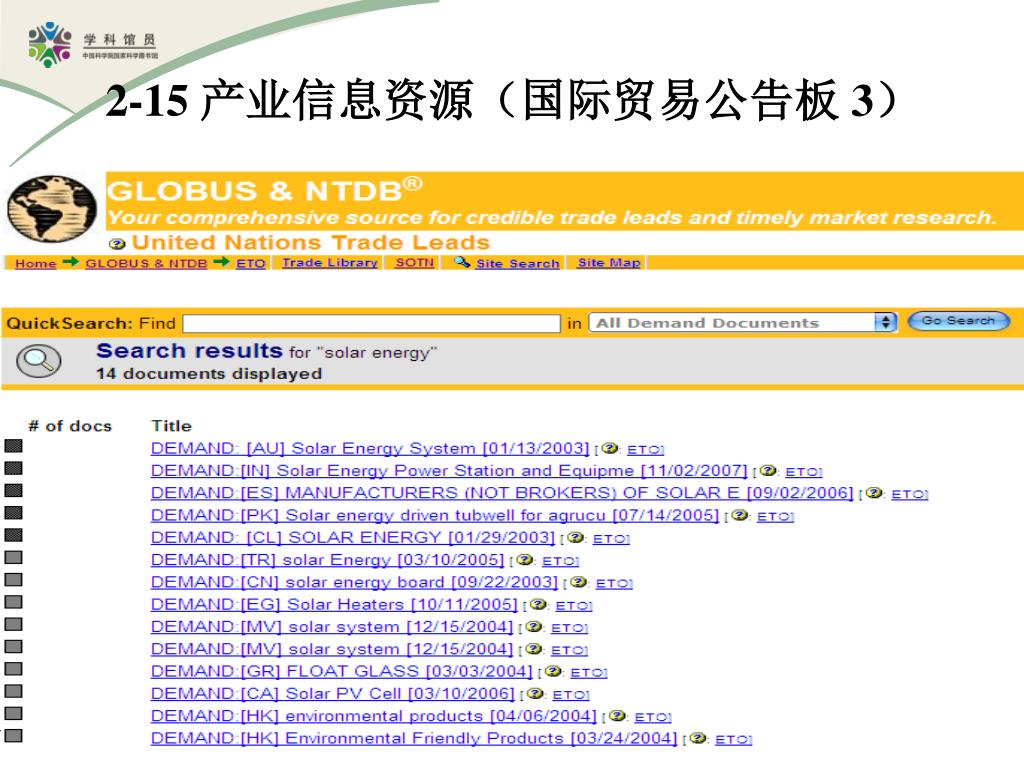Click the '# of docs' column header
The image size is (1024, 768).
[x=70, y=426]
